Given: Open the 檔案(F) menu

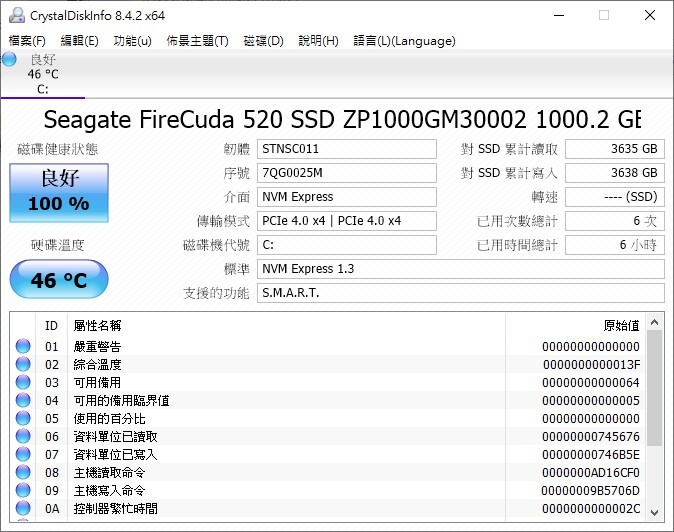Looking at the screenshot, I should click(27, 41).
